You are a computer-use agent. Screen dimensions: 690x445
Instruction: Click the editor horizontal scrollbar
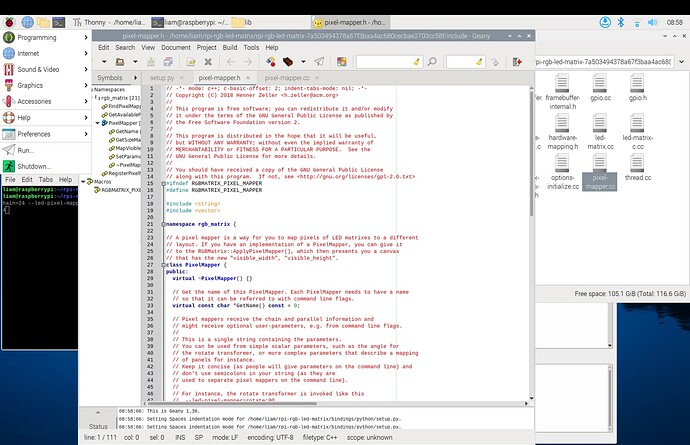232,403
